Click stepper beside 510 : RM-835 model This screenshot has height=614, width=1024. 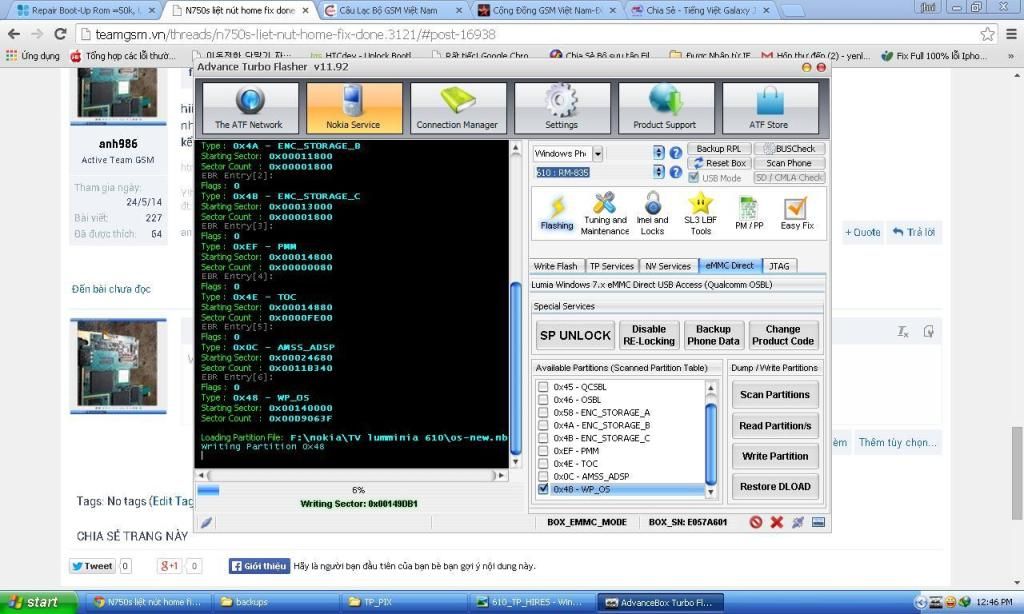(658, 172)
